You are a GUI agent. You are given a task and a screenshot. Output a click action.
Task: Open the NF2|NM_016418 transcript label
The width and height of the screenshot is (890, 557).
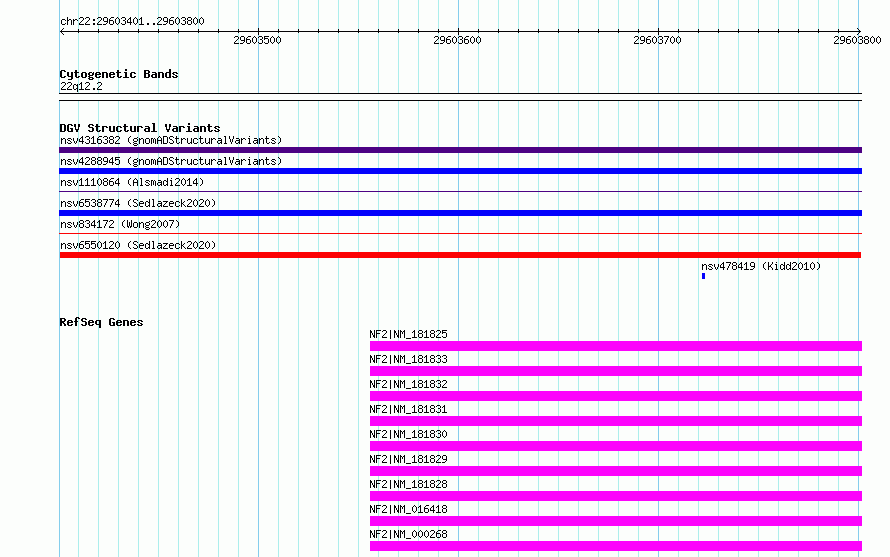pyautogui.click(x=408, y=509)
